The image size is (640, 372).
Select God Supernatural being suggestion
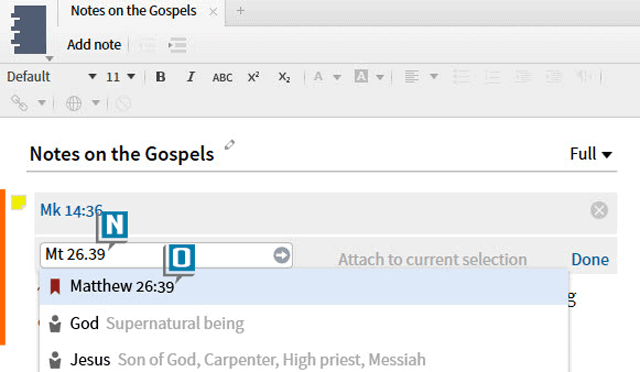tap(304, 323)
